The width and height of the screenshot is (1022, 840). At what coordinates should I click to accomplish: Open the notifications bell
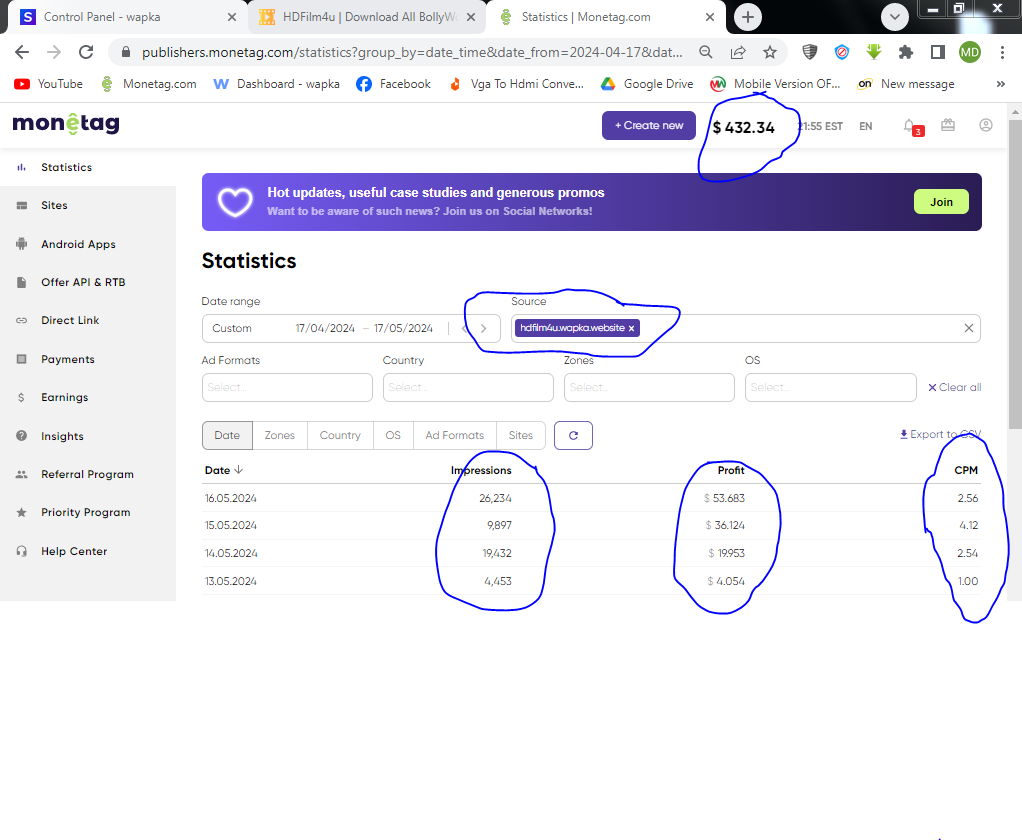click(911, 126)
